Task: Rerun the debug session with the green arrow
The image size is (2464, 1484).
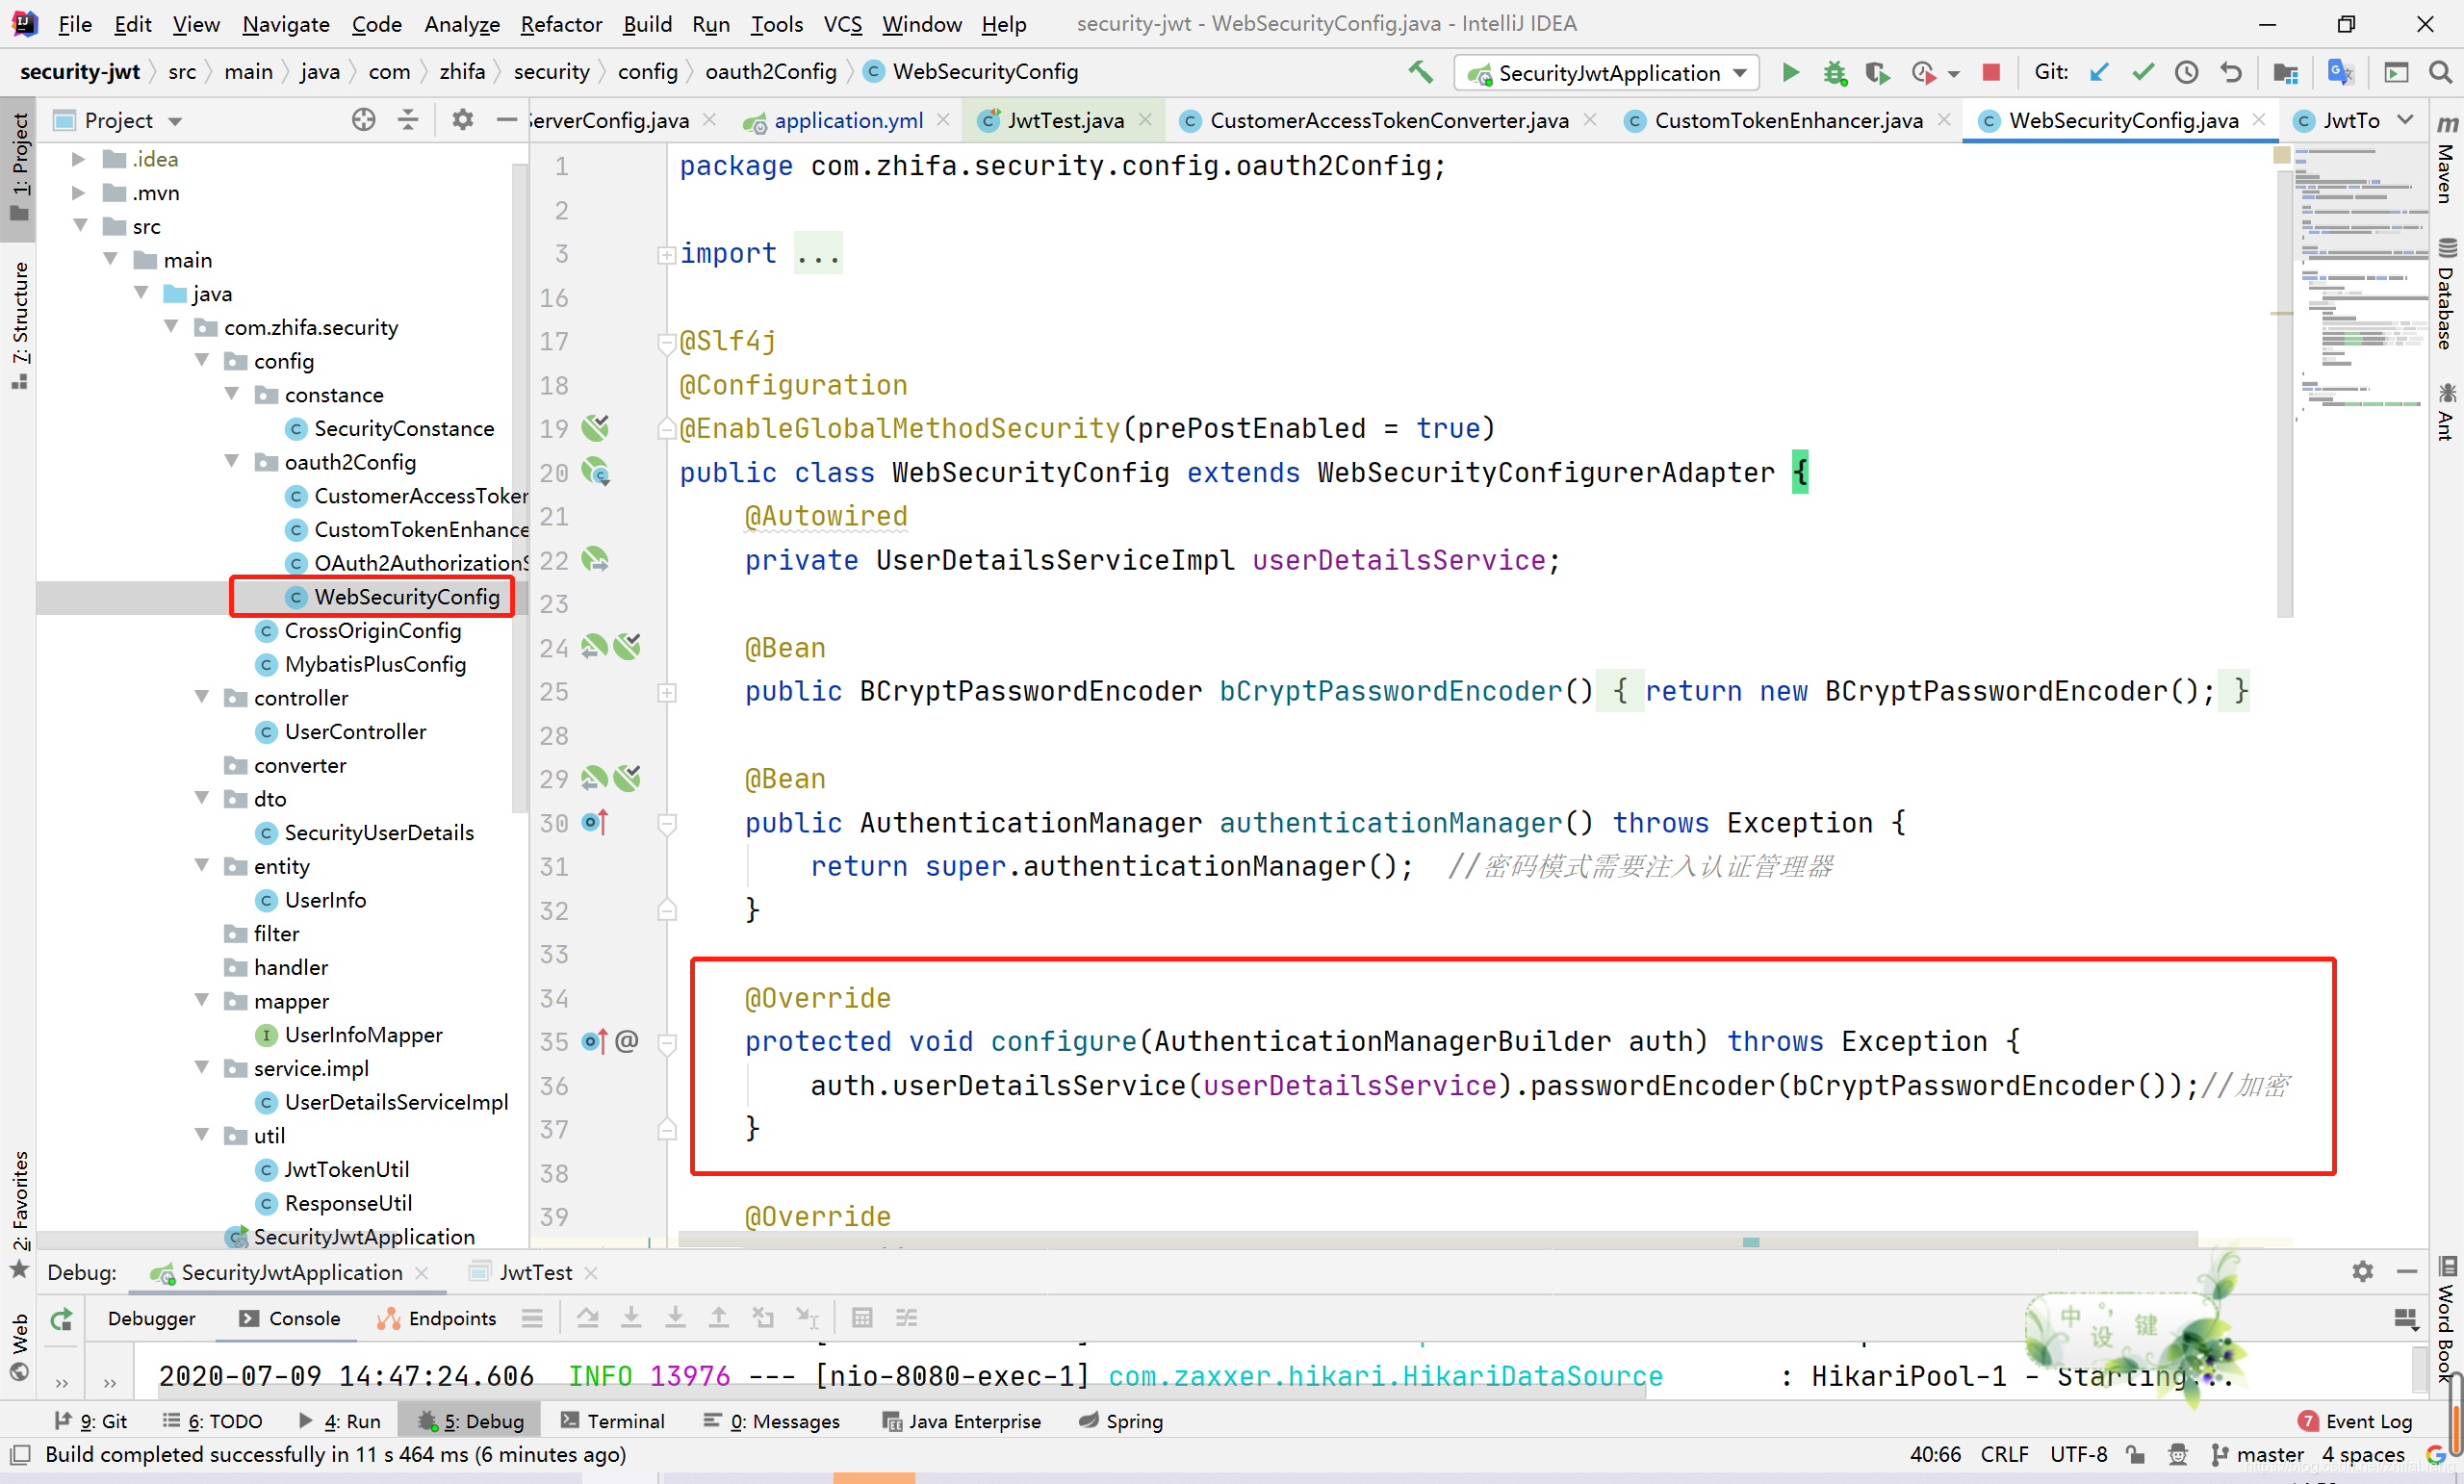Action: 62,1319
